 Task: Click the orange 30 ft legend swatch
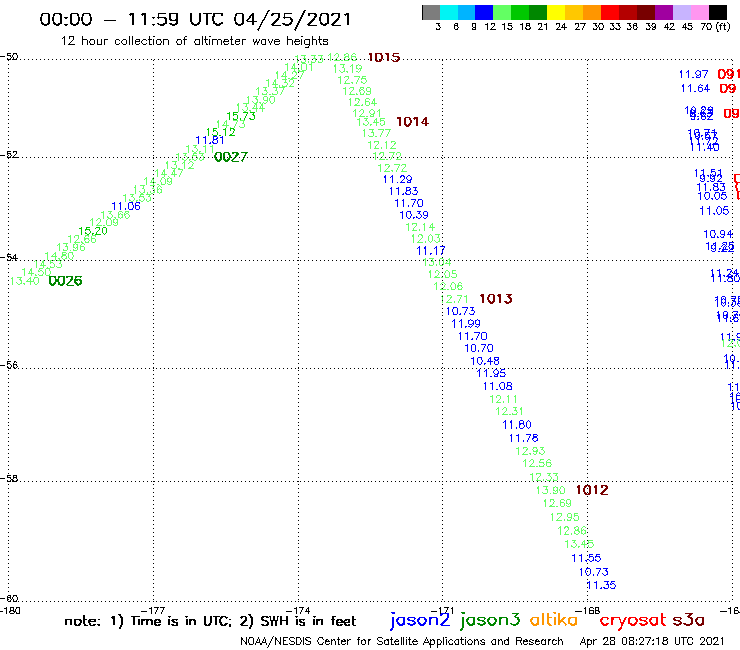pos(592,12)
